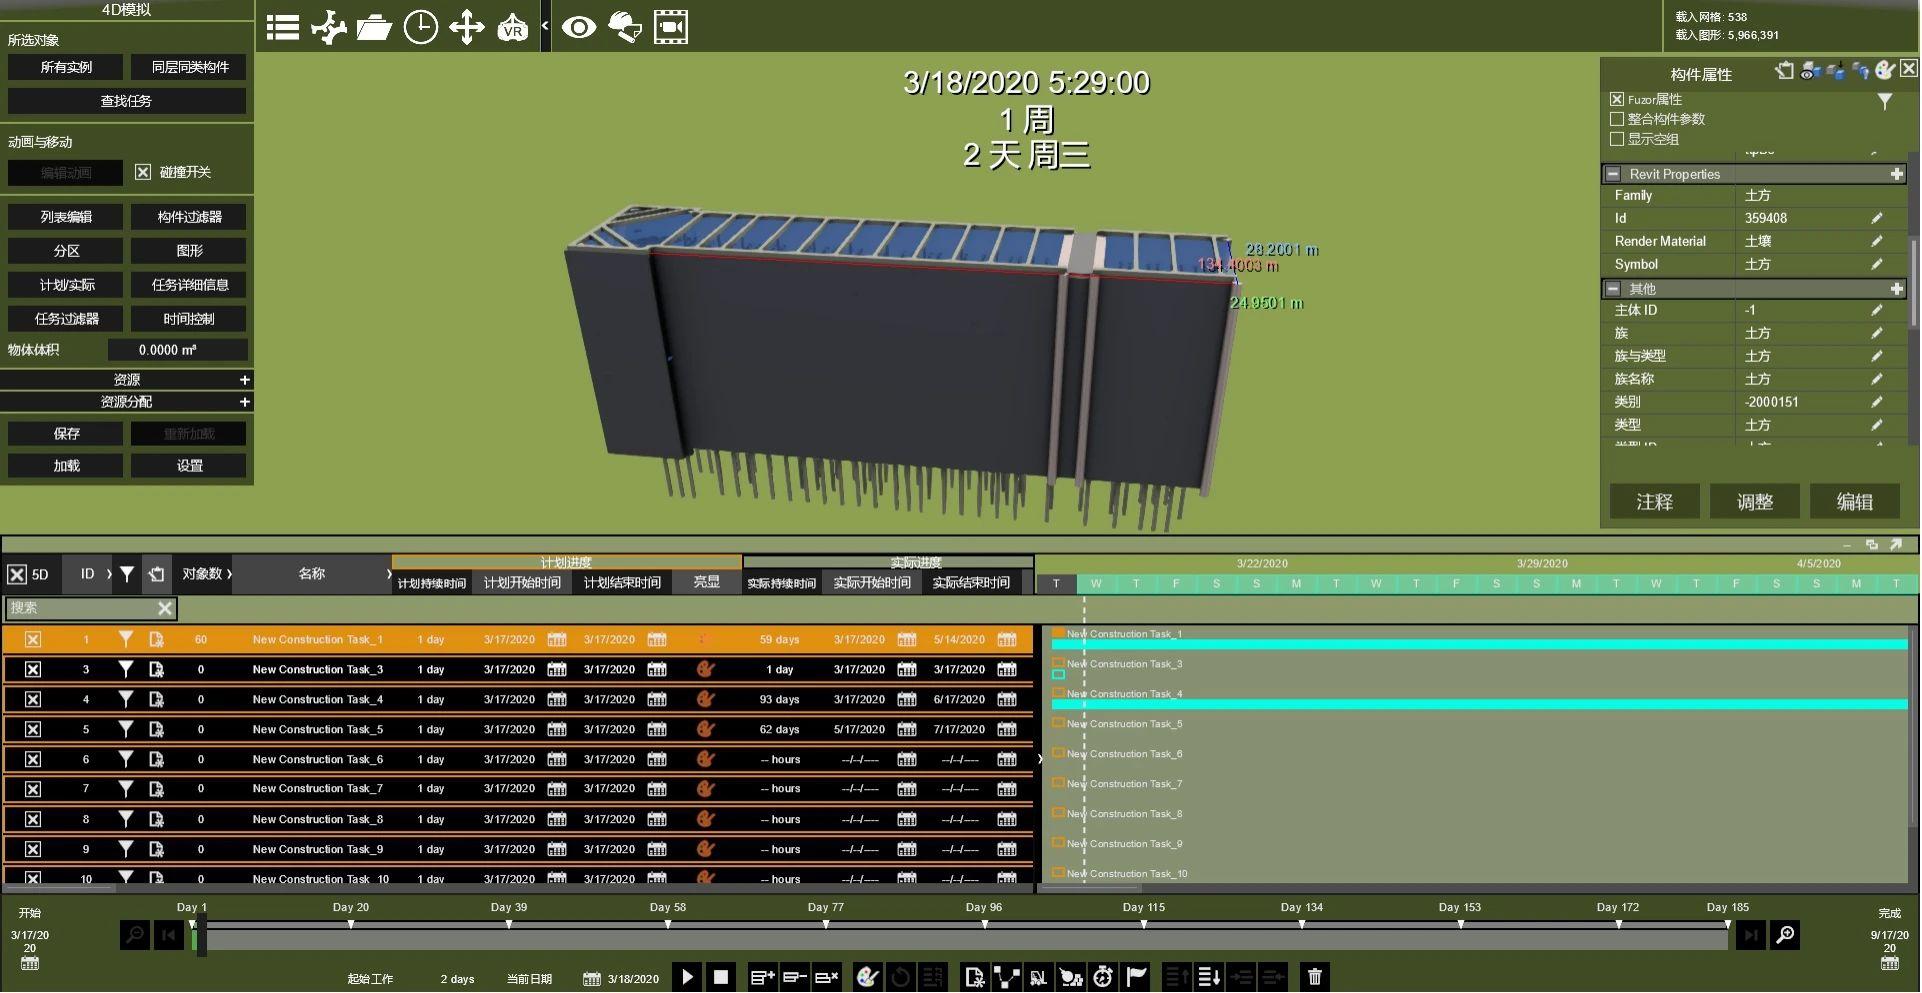1922x993 pixels.
Task: Click the clipboard edit icon in 构件属性 header
Action: (x=1785, y=70)
